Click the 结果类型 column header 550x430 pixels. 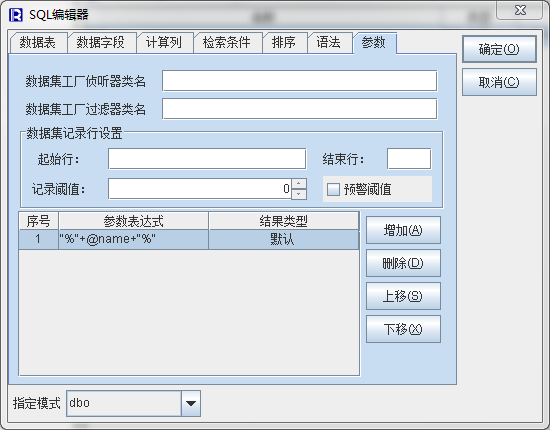pos(283,221)
